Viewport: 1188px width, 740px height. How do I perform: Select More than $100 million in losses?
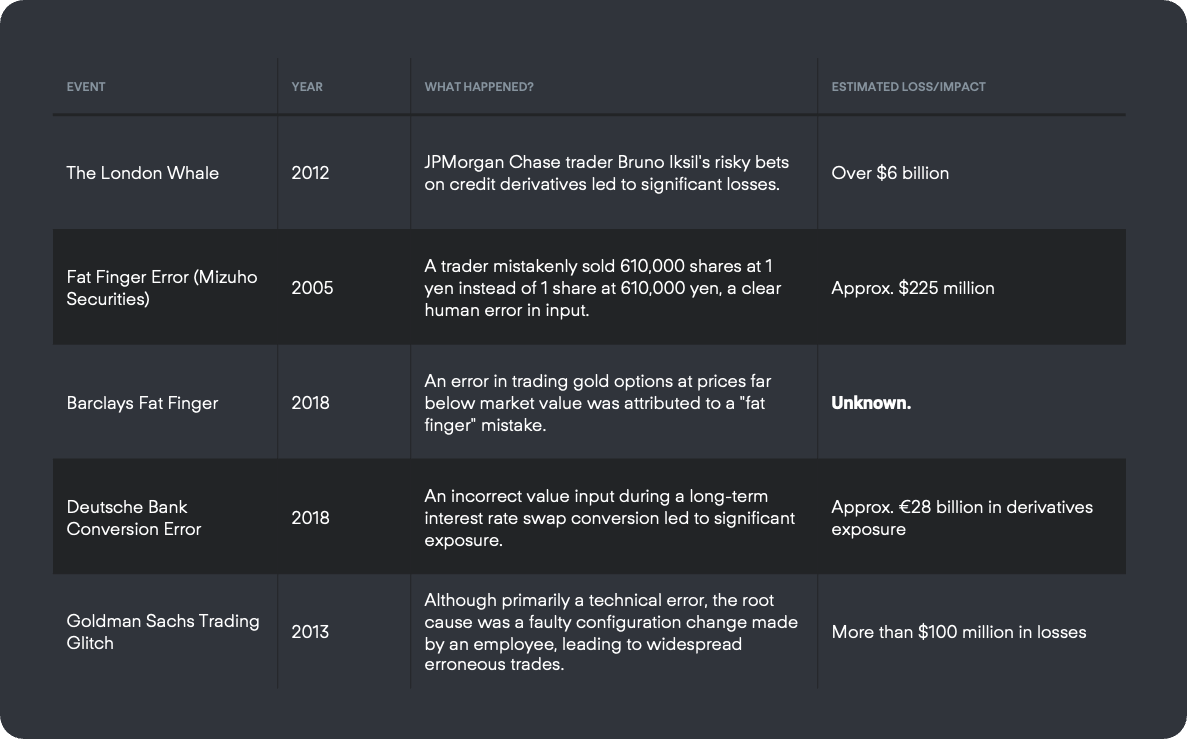959,632
